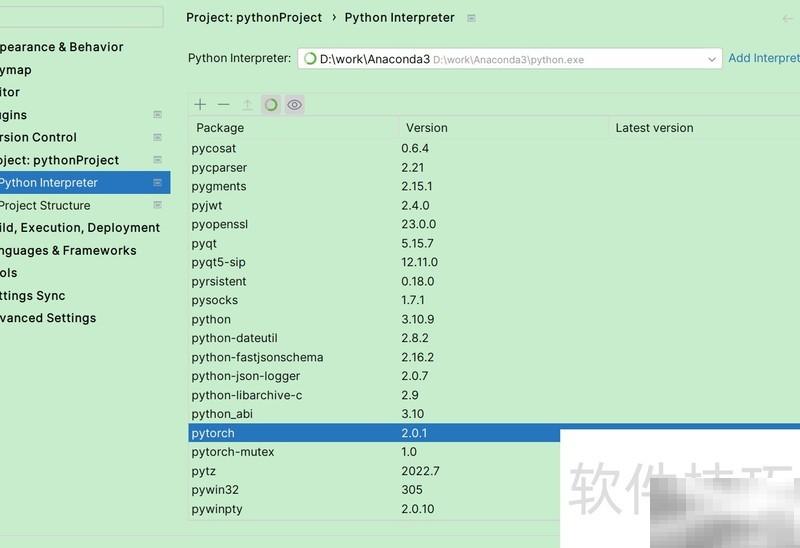Click the Add Interpreter link
The height and width of the screenshot is (548, 800).
(x=763, y=58)
